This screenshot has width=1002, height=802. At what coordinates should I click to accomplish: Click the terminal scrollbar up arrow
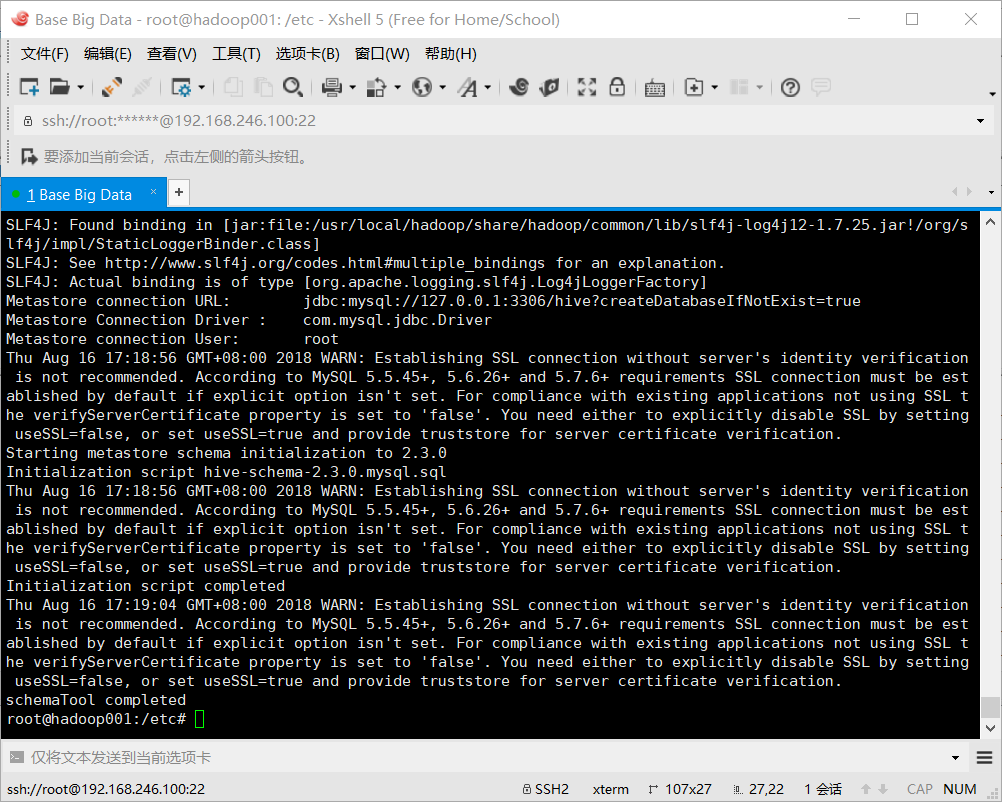(x=990, y=222)
